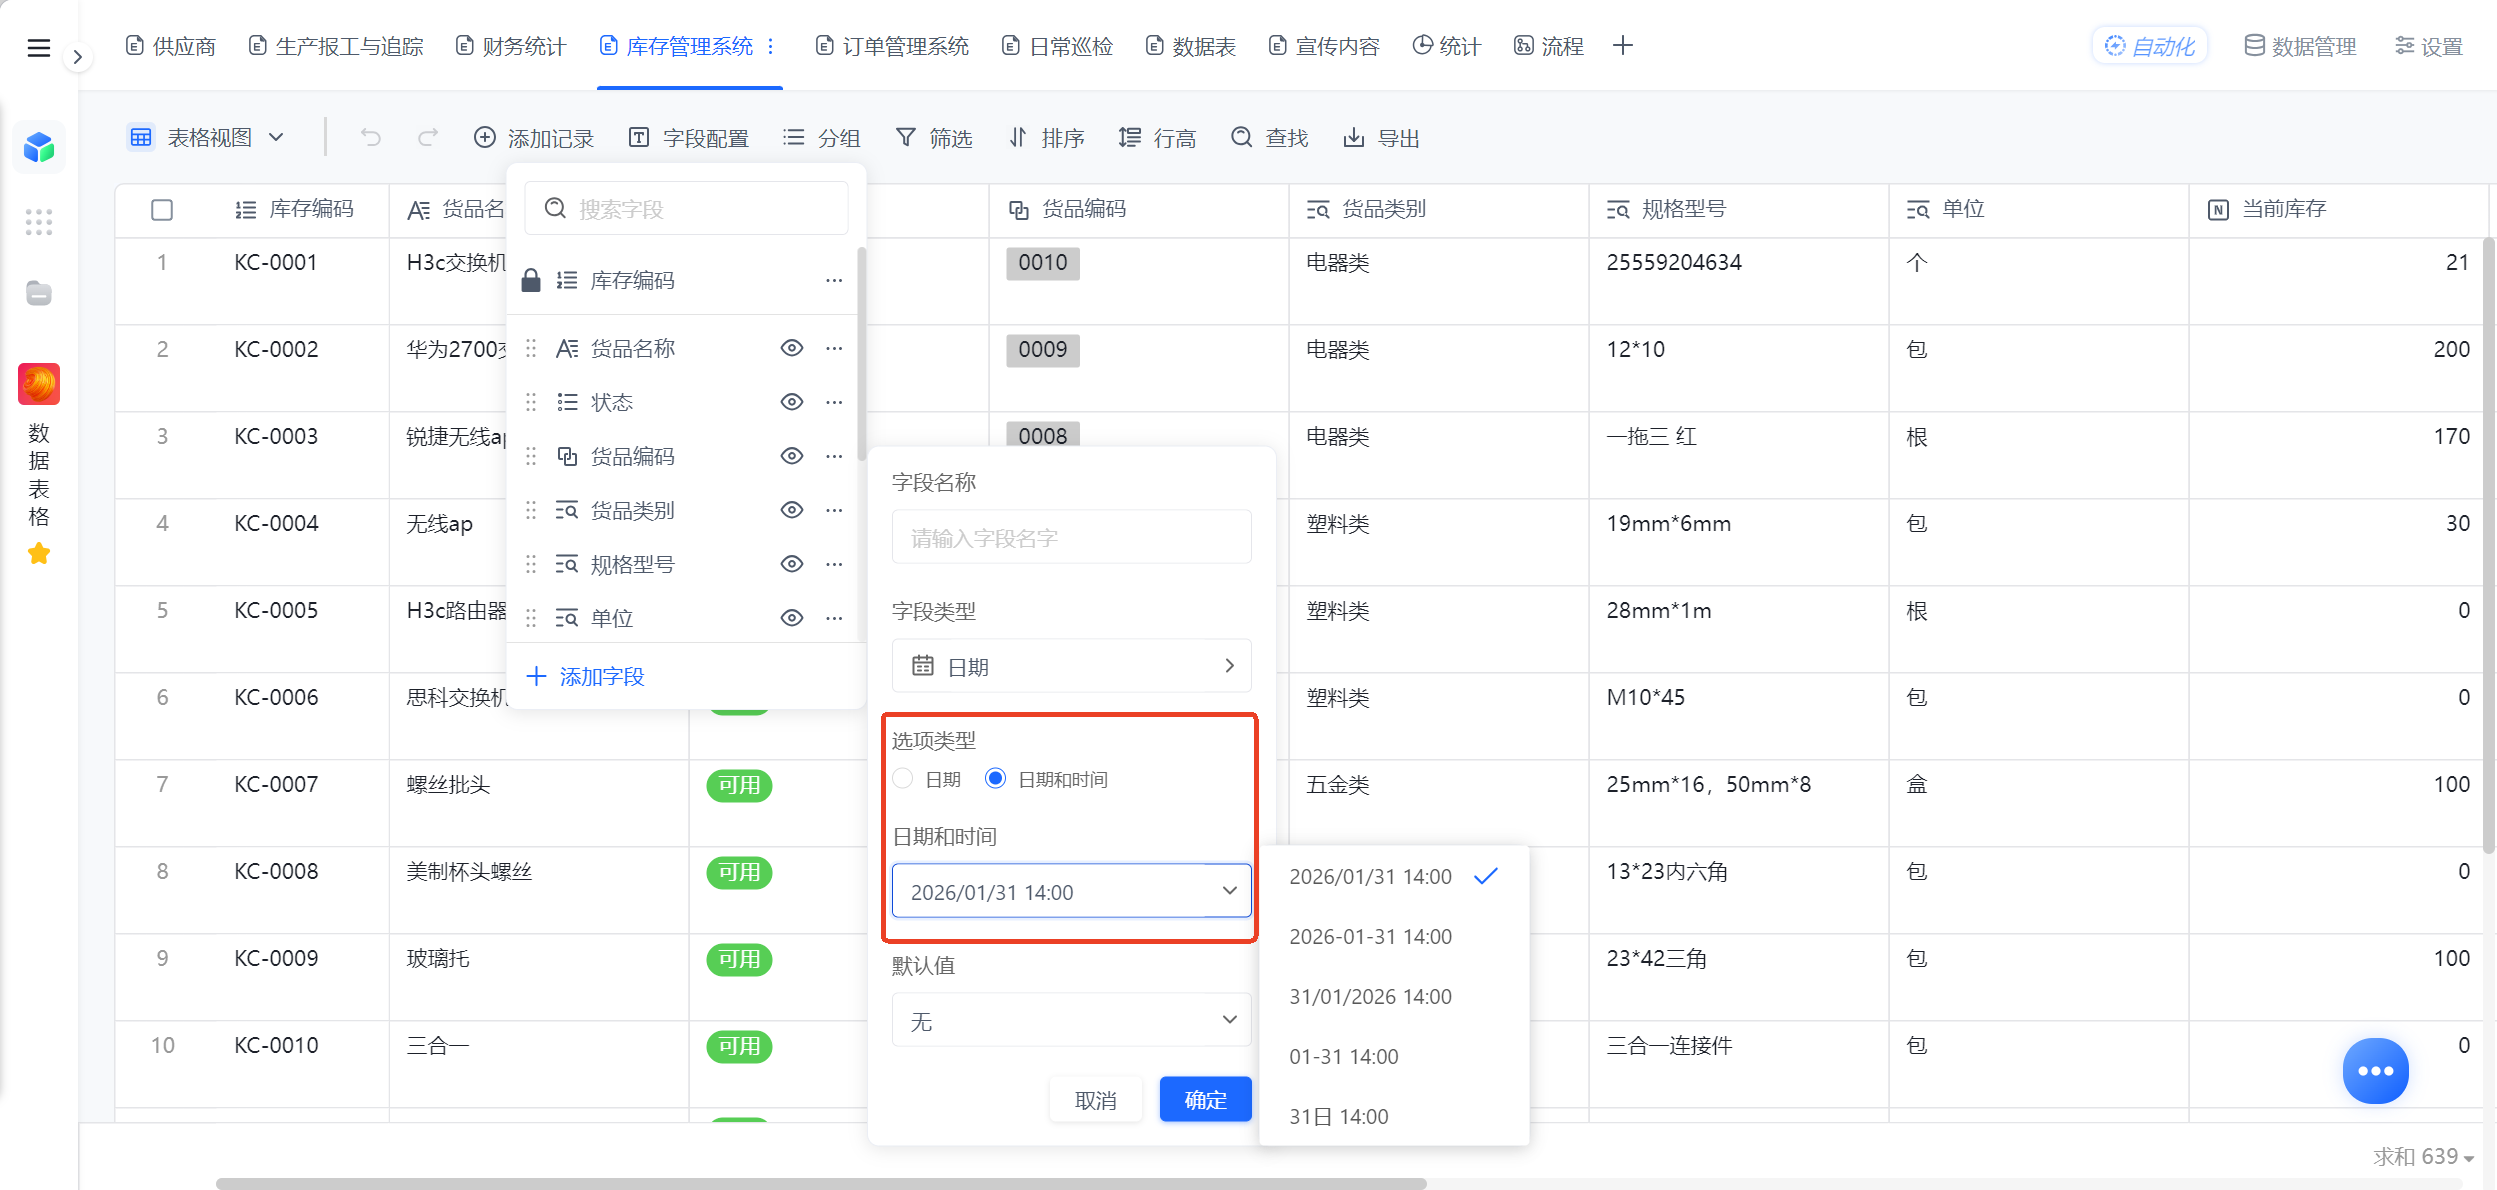Open more options for 库存编码 field
This screenshot has width=2497, height=1190.
point(835,281)
